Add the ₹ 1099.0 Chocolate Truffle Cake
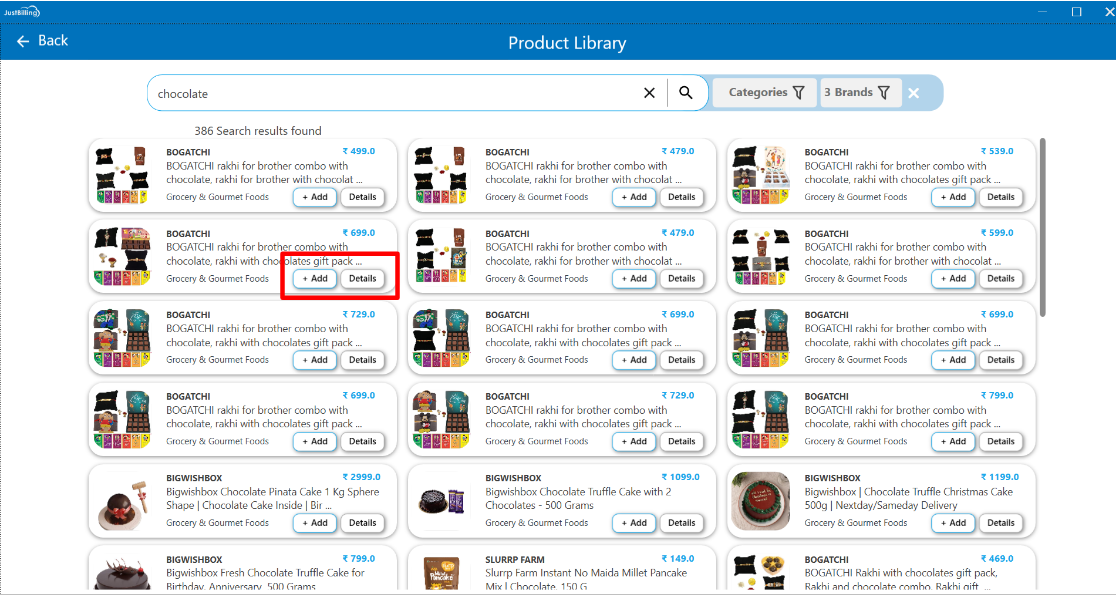Image resolution: width=1116 pixels, height=595 pixels. [x=634, y=523]
